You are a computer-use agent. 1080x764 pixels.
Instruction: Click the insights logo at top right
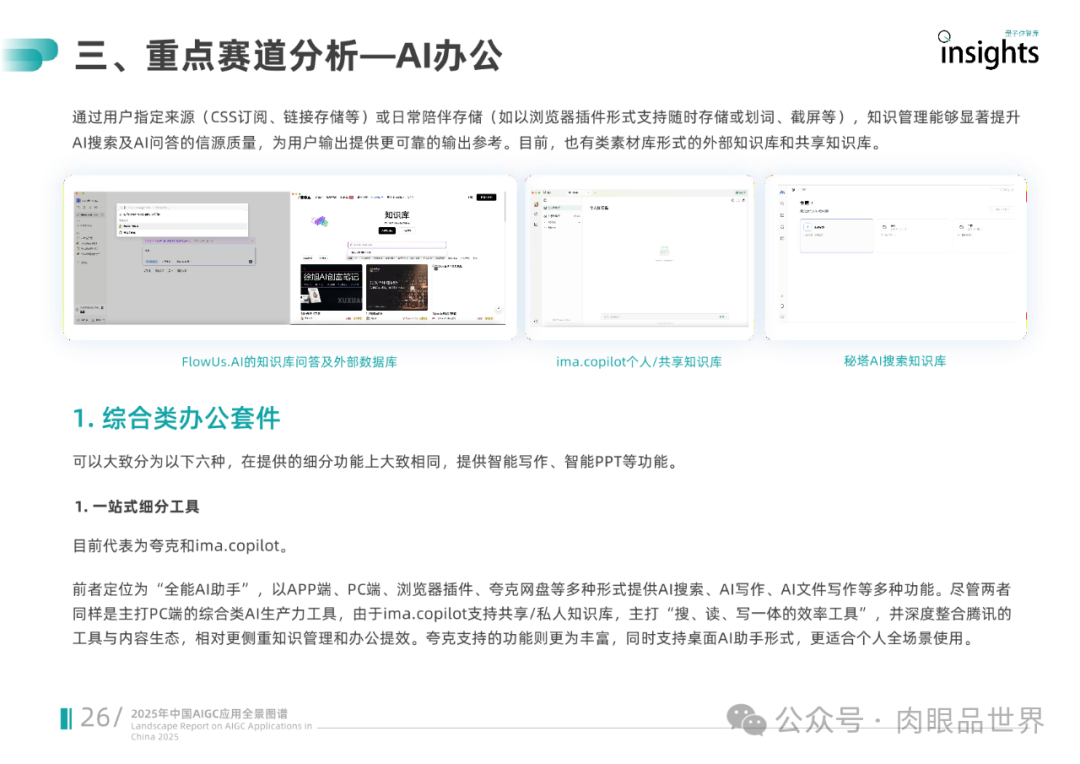click(x=988, y=50)
